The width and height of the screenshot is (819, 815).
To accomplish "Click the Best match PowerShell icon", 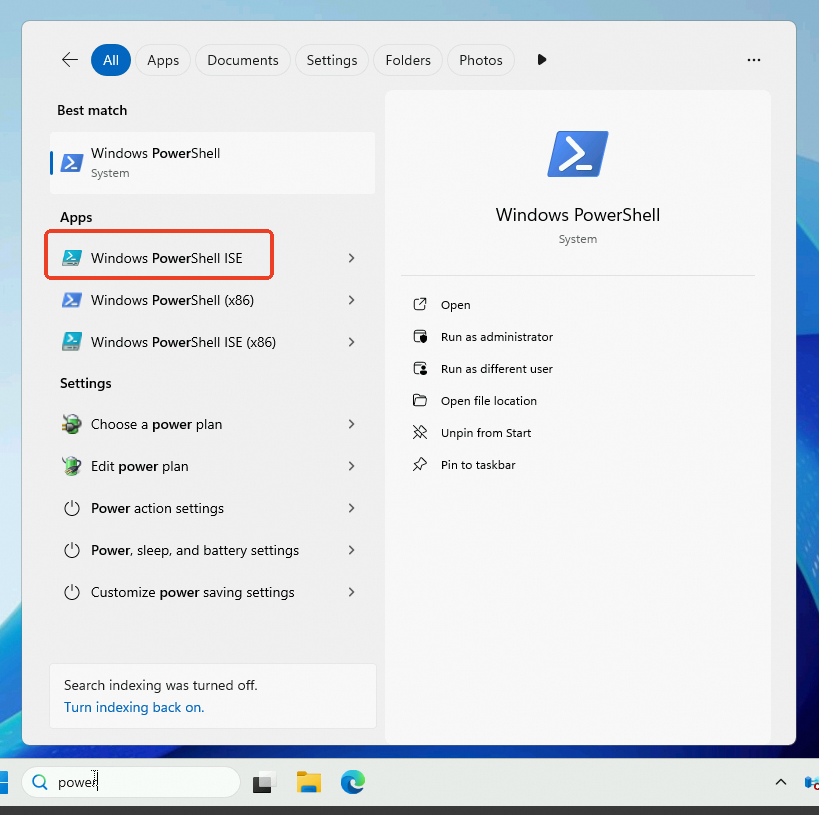I will coord(72,163).
